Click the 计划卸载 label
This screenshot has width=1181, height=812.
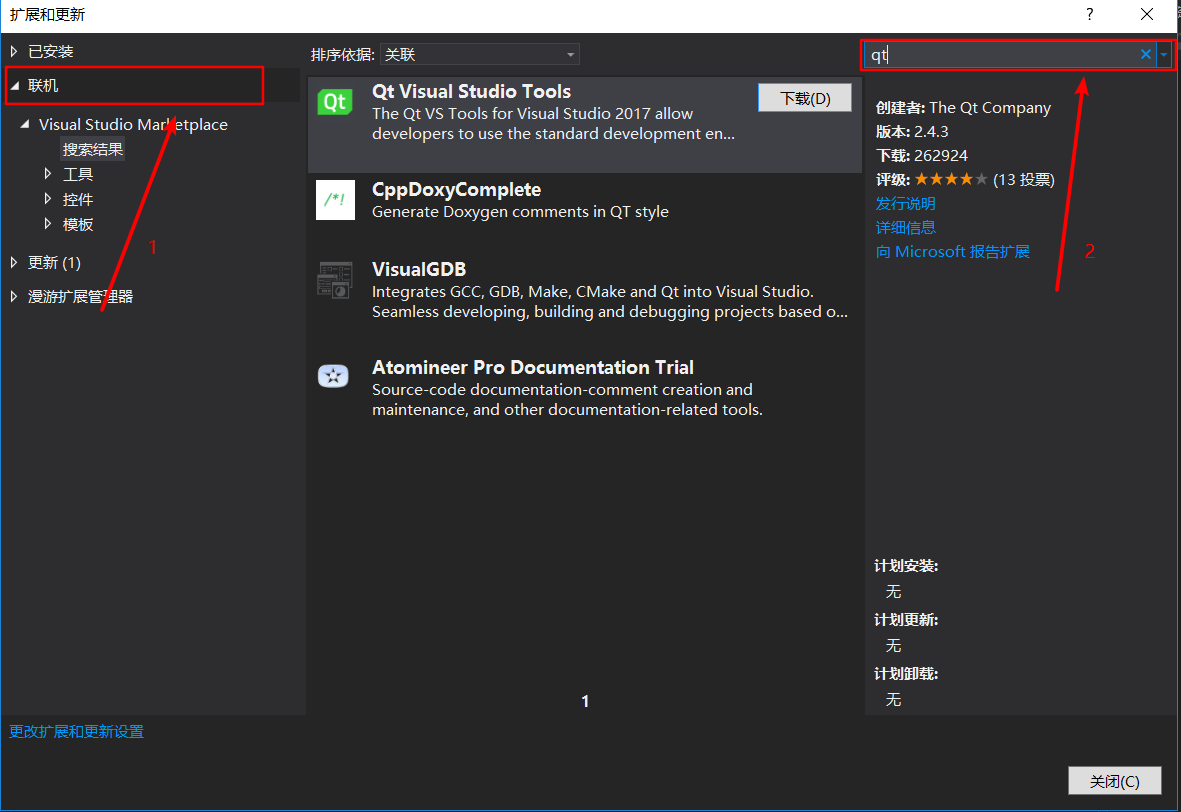[x=906, y=674]
